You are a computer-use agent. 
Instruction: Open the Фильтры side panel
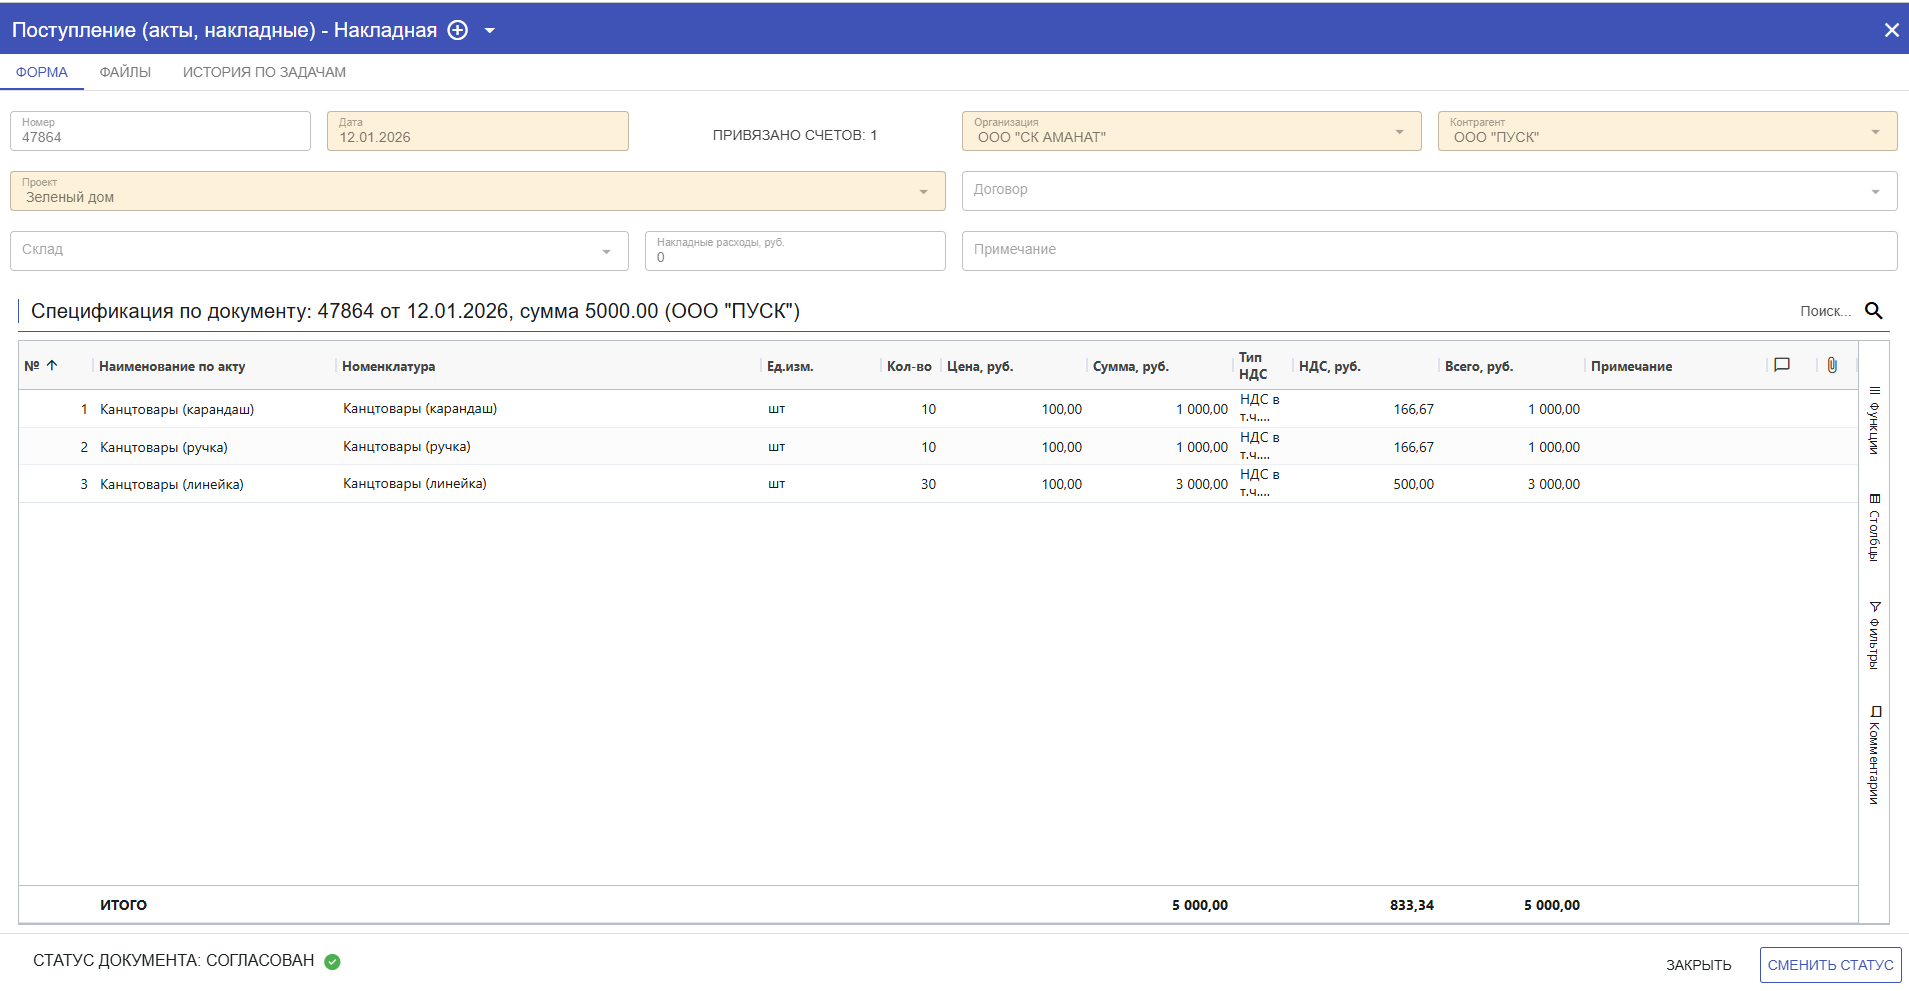coord(1874,634)
